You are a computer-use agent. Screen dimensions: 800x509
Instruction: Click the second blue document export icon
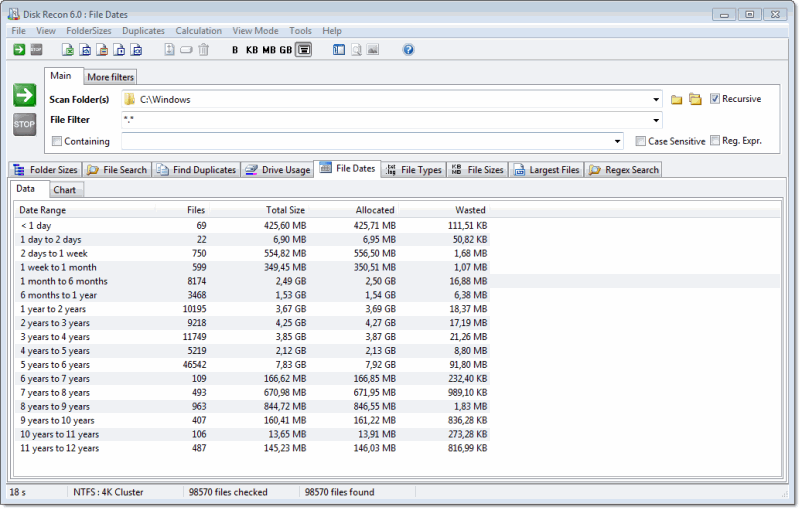85,49
